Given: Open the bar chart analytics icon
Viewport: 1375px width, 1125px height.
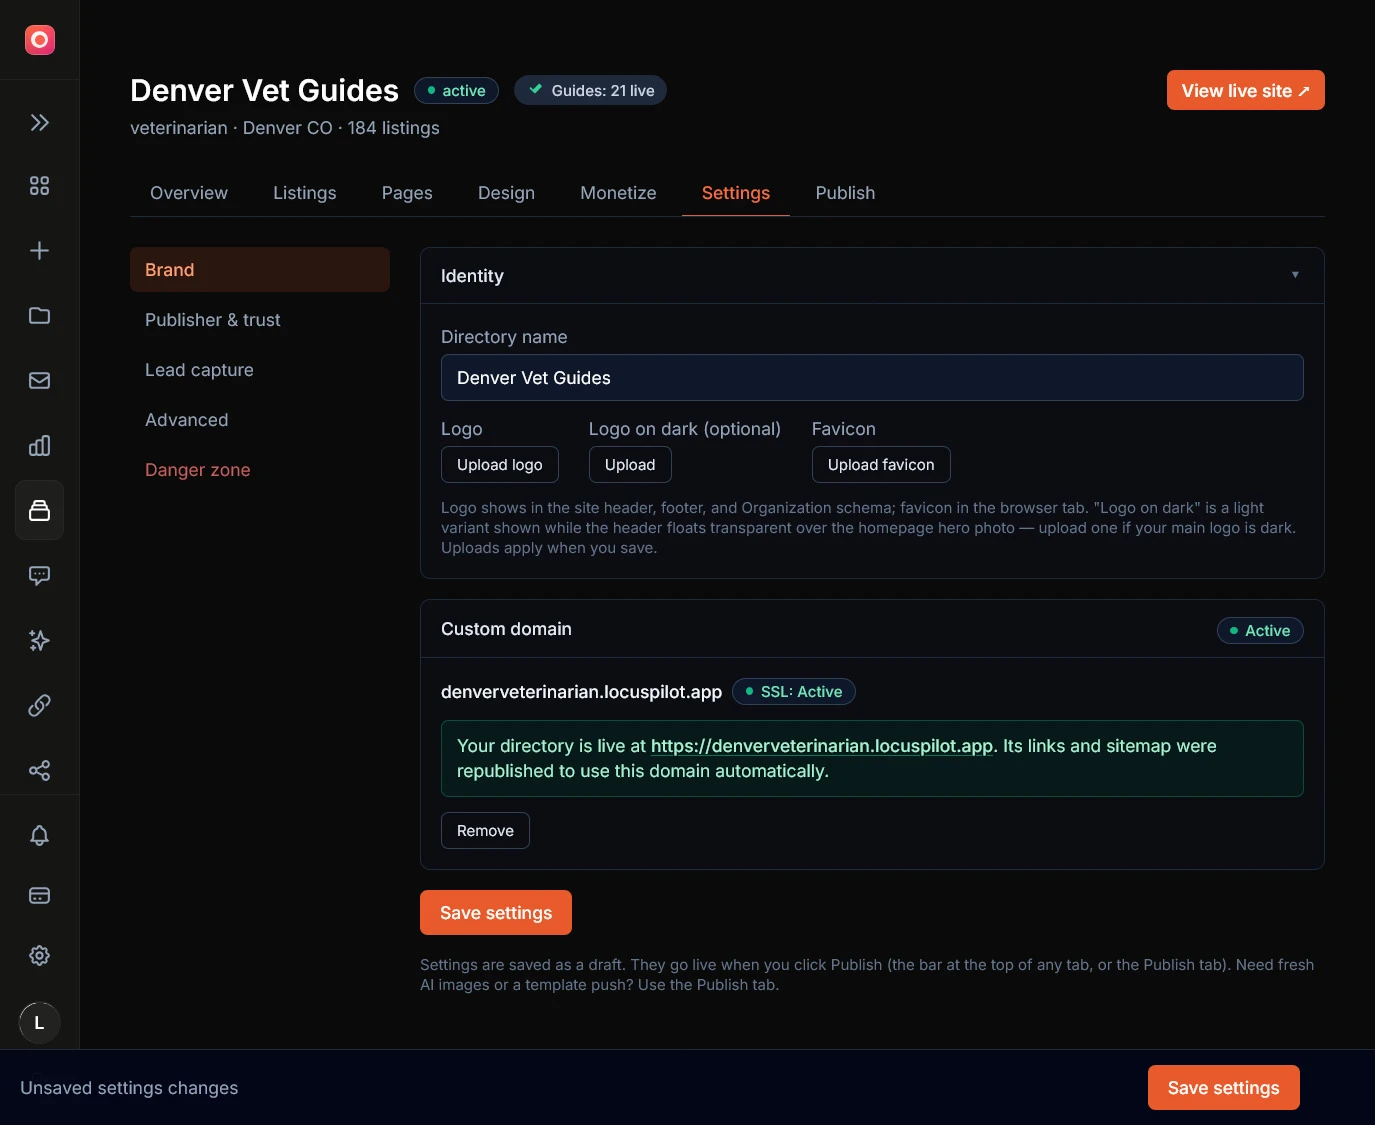Looking at the screenshot, I should pyautogui.click(x=40, y=446).
